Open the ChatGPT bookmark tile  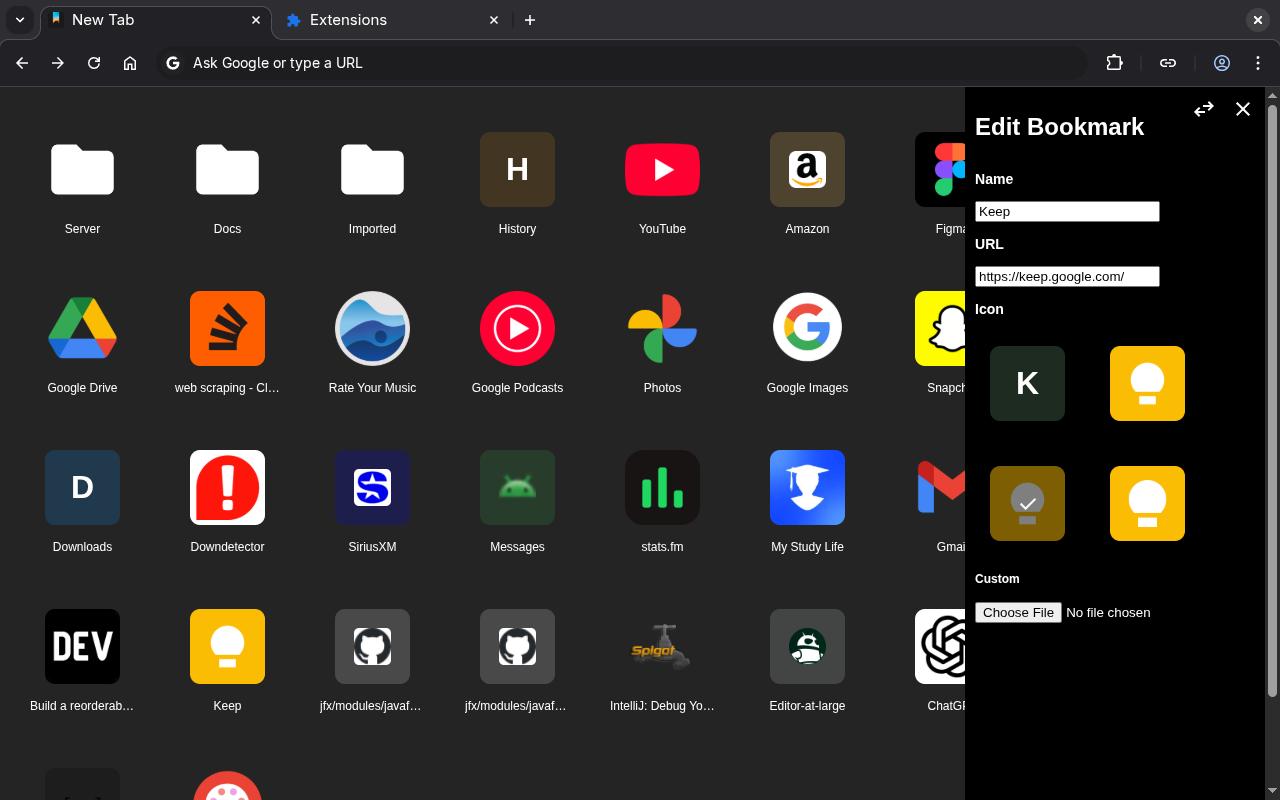point(940,647)
